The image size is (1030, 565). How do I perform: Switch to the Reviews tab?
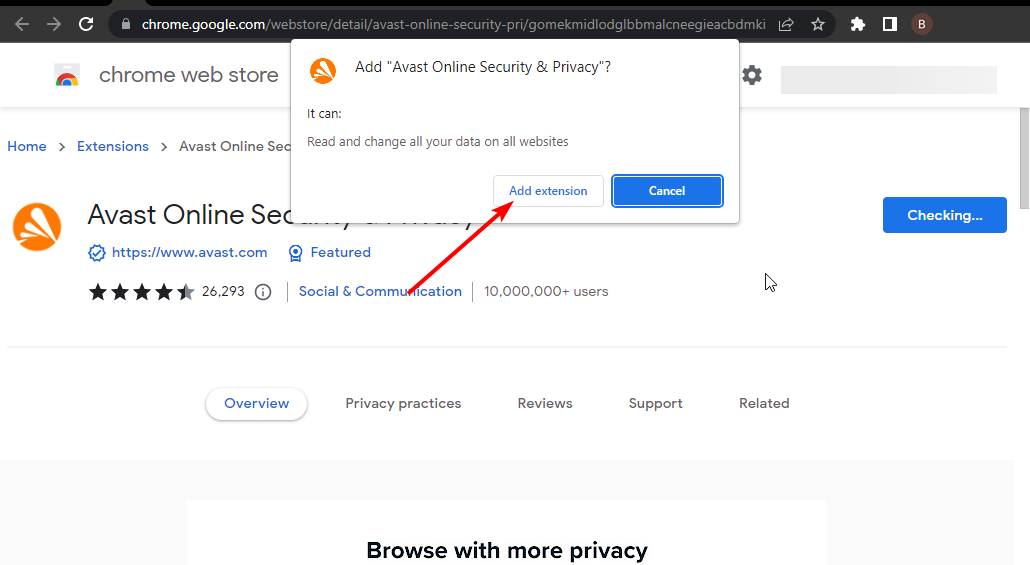[x=545, y=403]
